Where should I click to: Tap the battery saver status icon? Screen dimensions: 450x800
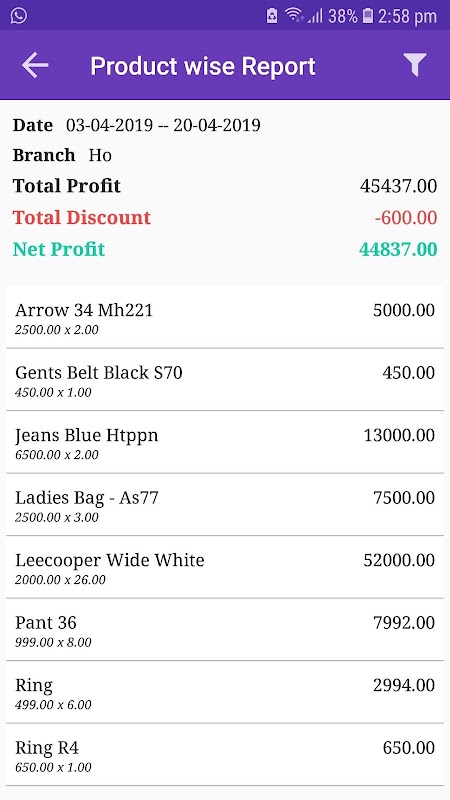click(272, 16)
